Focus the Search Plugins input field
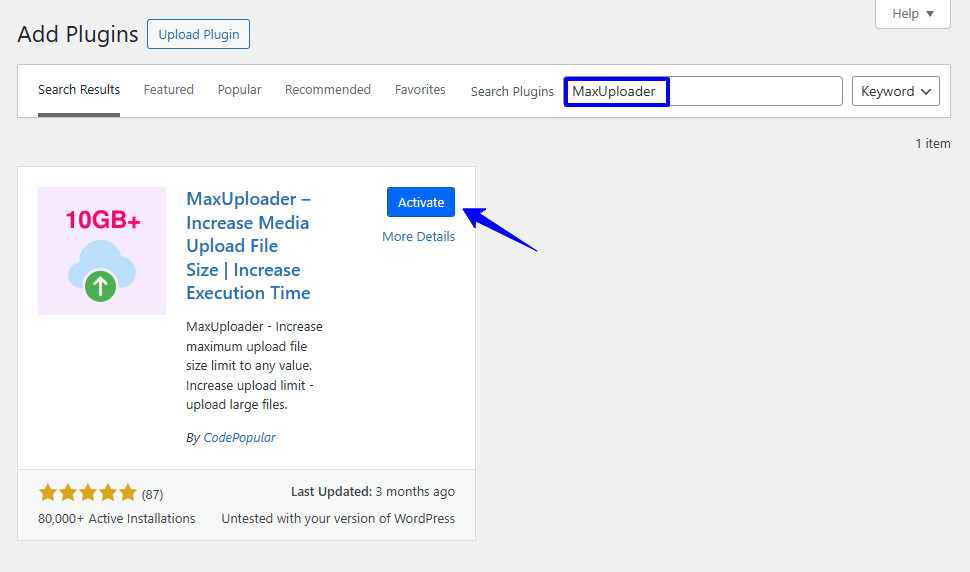Image resolution: width=970 pixels, height=572 pixels. coord(703,92)
